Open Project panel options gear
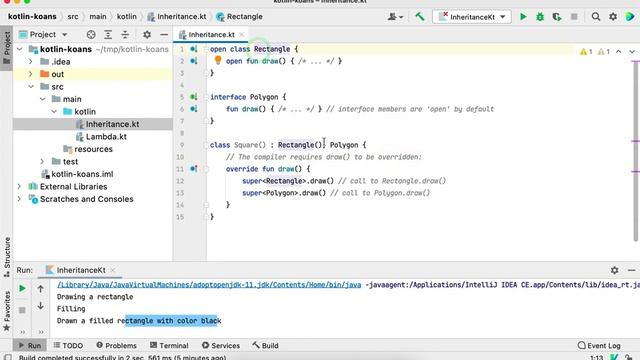The height and width of the screenshot is (360, 640). [x=147, y=35]
